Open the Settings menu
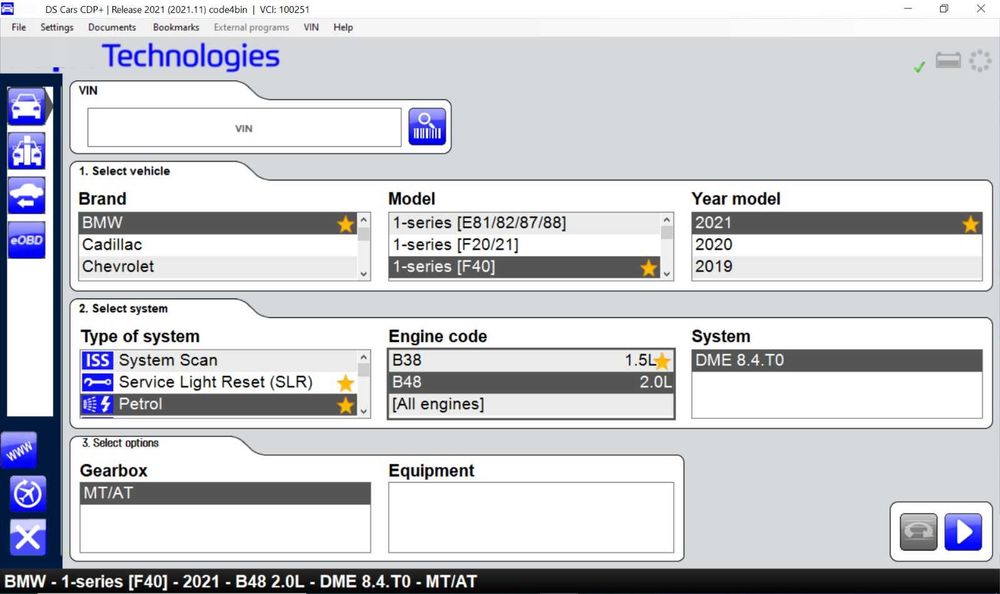The height and width of the screenshot is (594, 1000). pyautogui.click(x=57, y=27)
